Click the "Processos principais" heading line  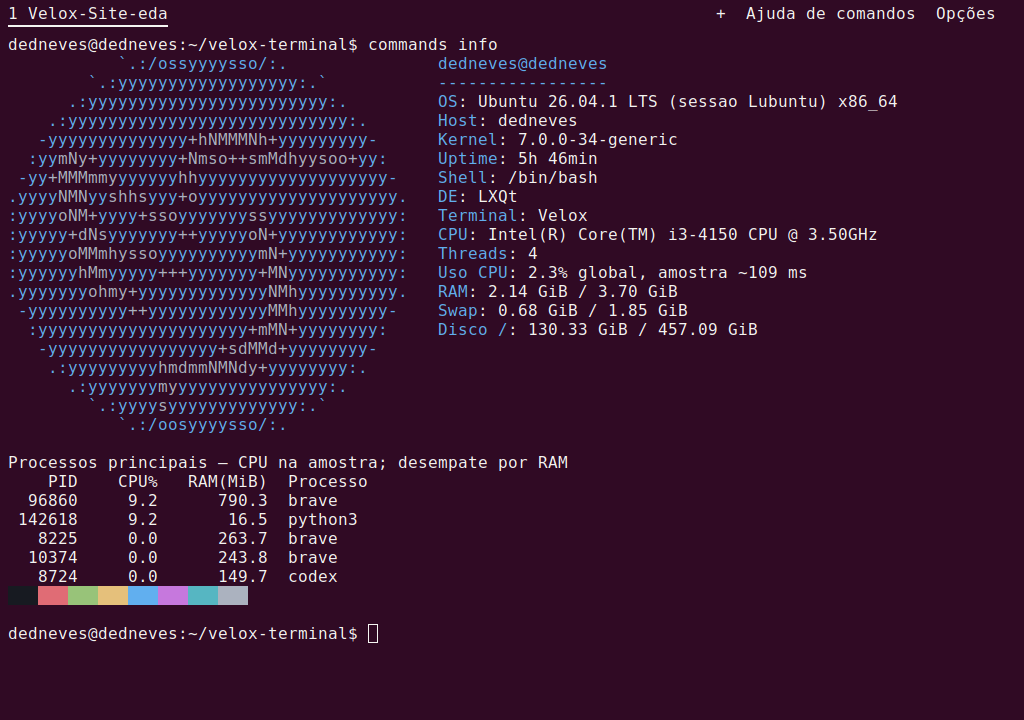(288, 463)
